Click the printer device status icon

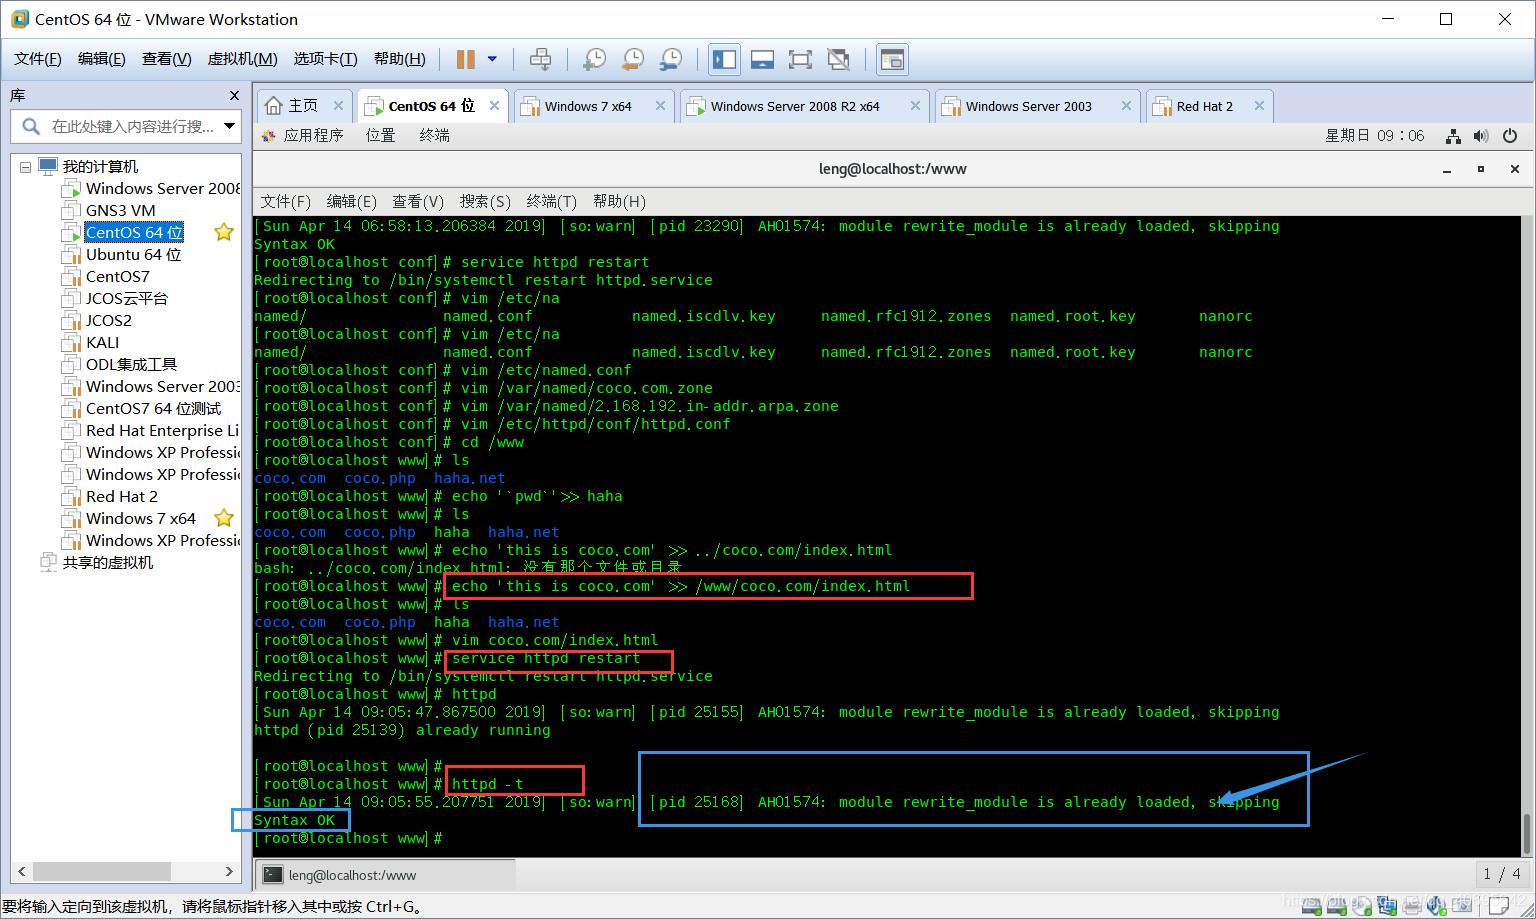pos(1412,904)
